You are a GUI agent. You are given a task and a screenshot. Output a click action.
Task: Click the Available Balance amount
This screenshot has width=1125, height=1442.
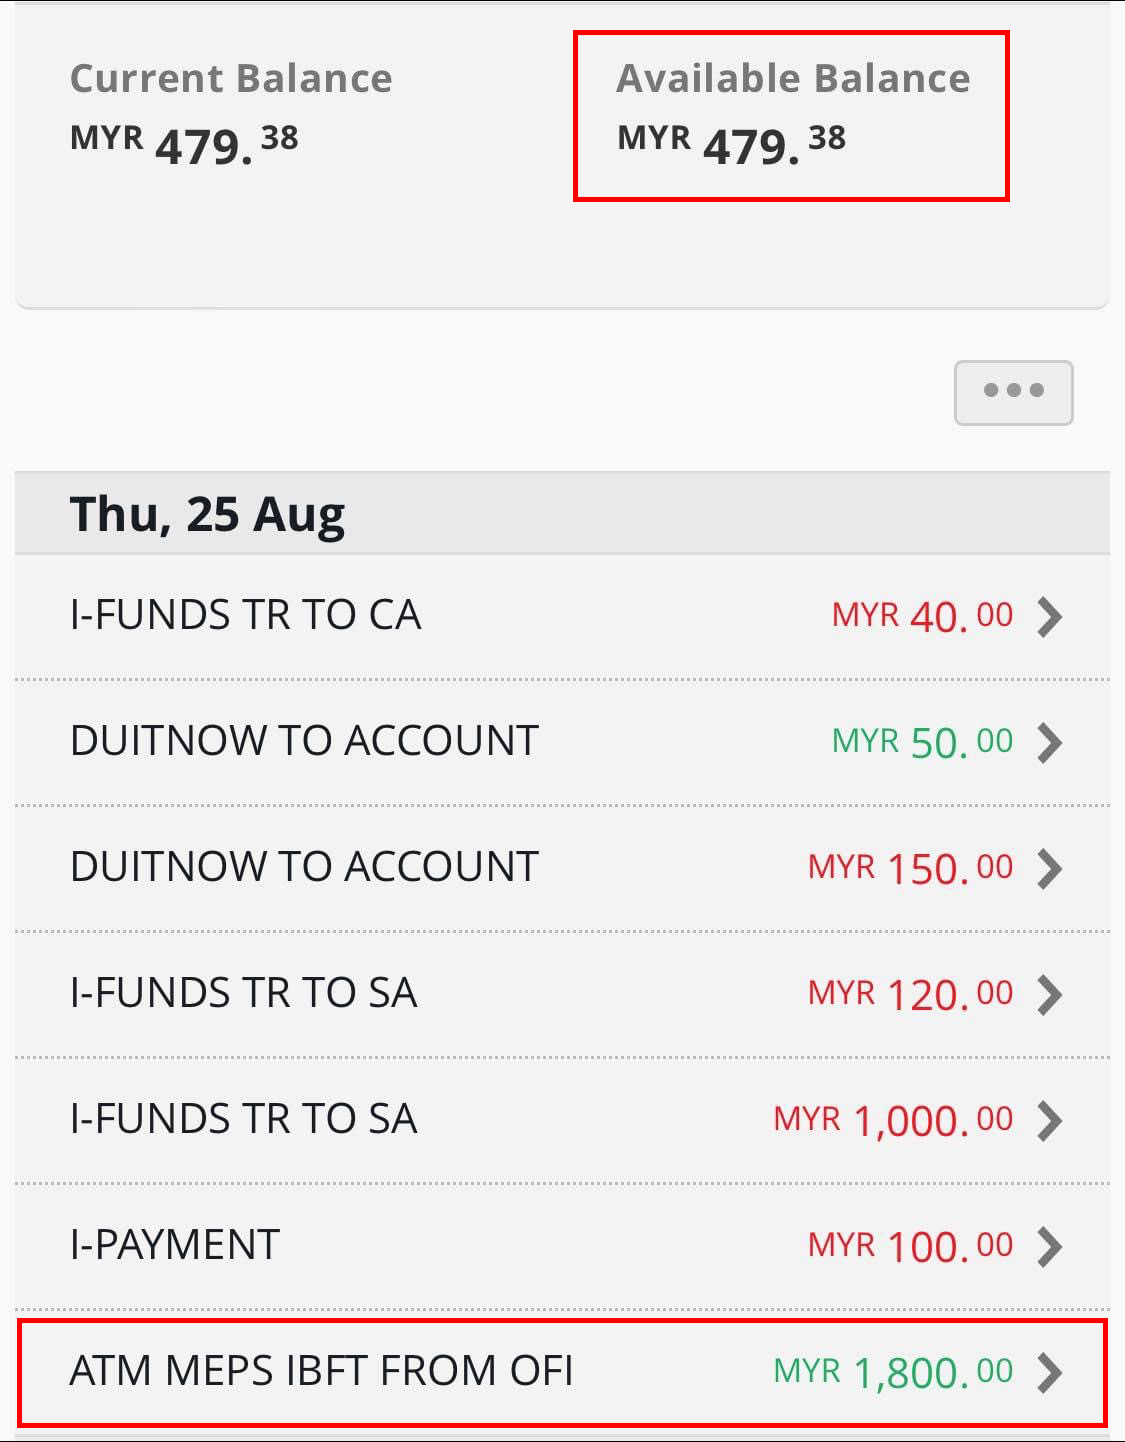[x=732, y=144]
